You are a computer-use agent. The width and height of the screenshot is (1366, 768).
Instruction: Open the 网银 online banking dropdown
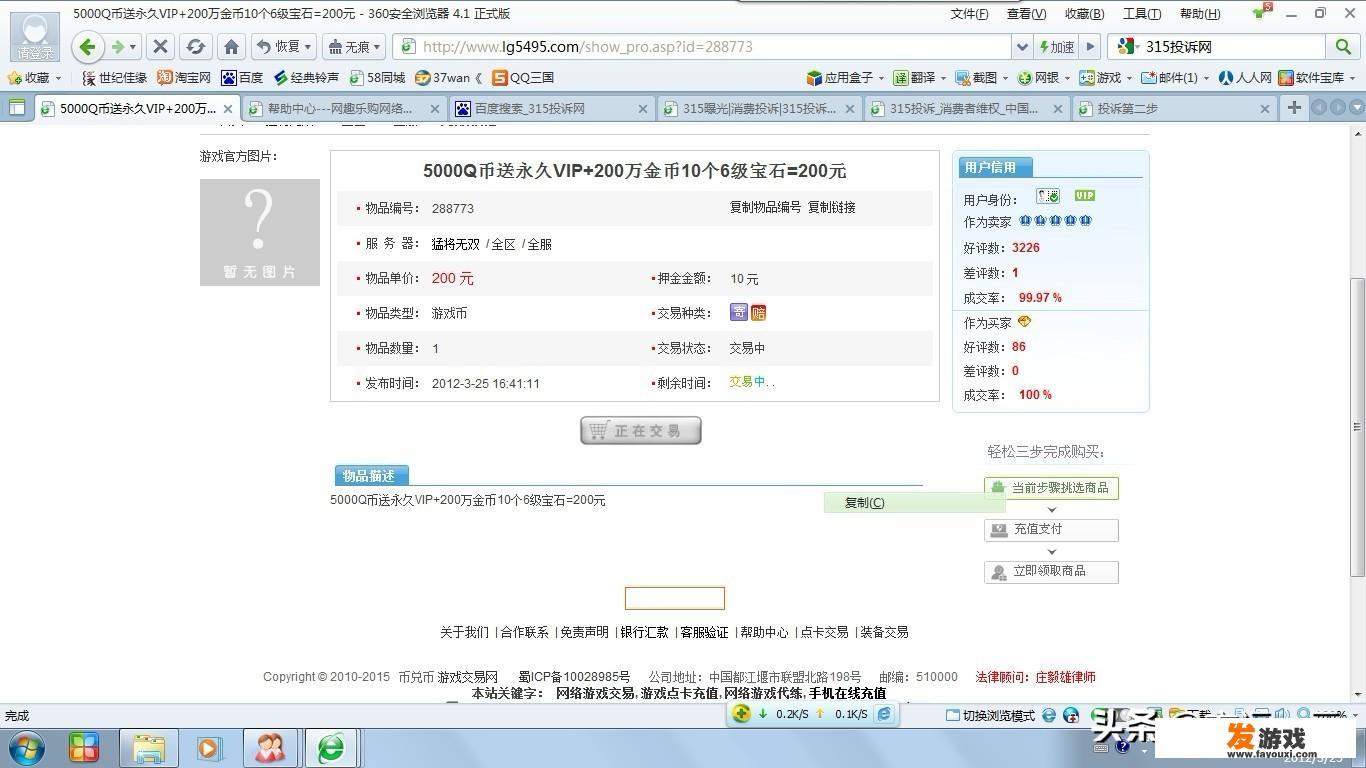point(1044,77)
